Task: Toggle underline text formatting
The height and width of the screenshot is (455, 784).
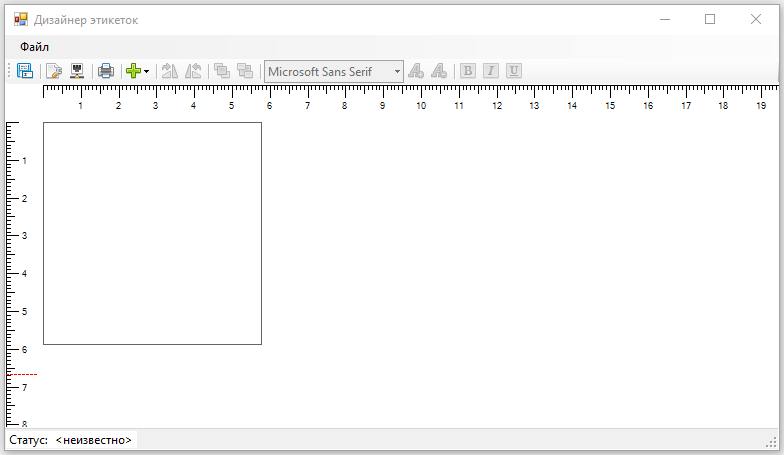Action: pos(513,71)
